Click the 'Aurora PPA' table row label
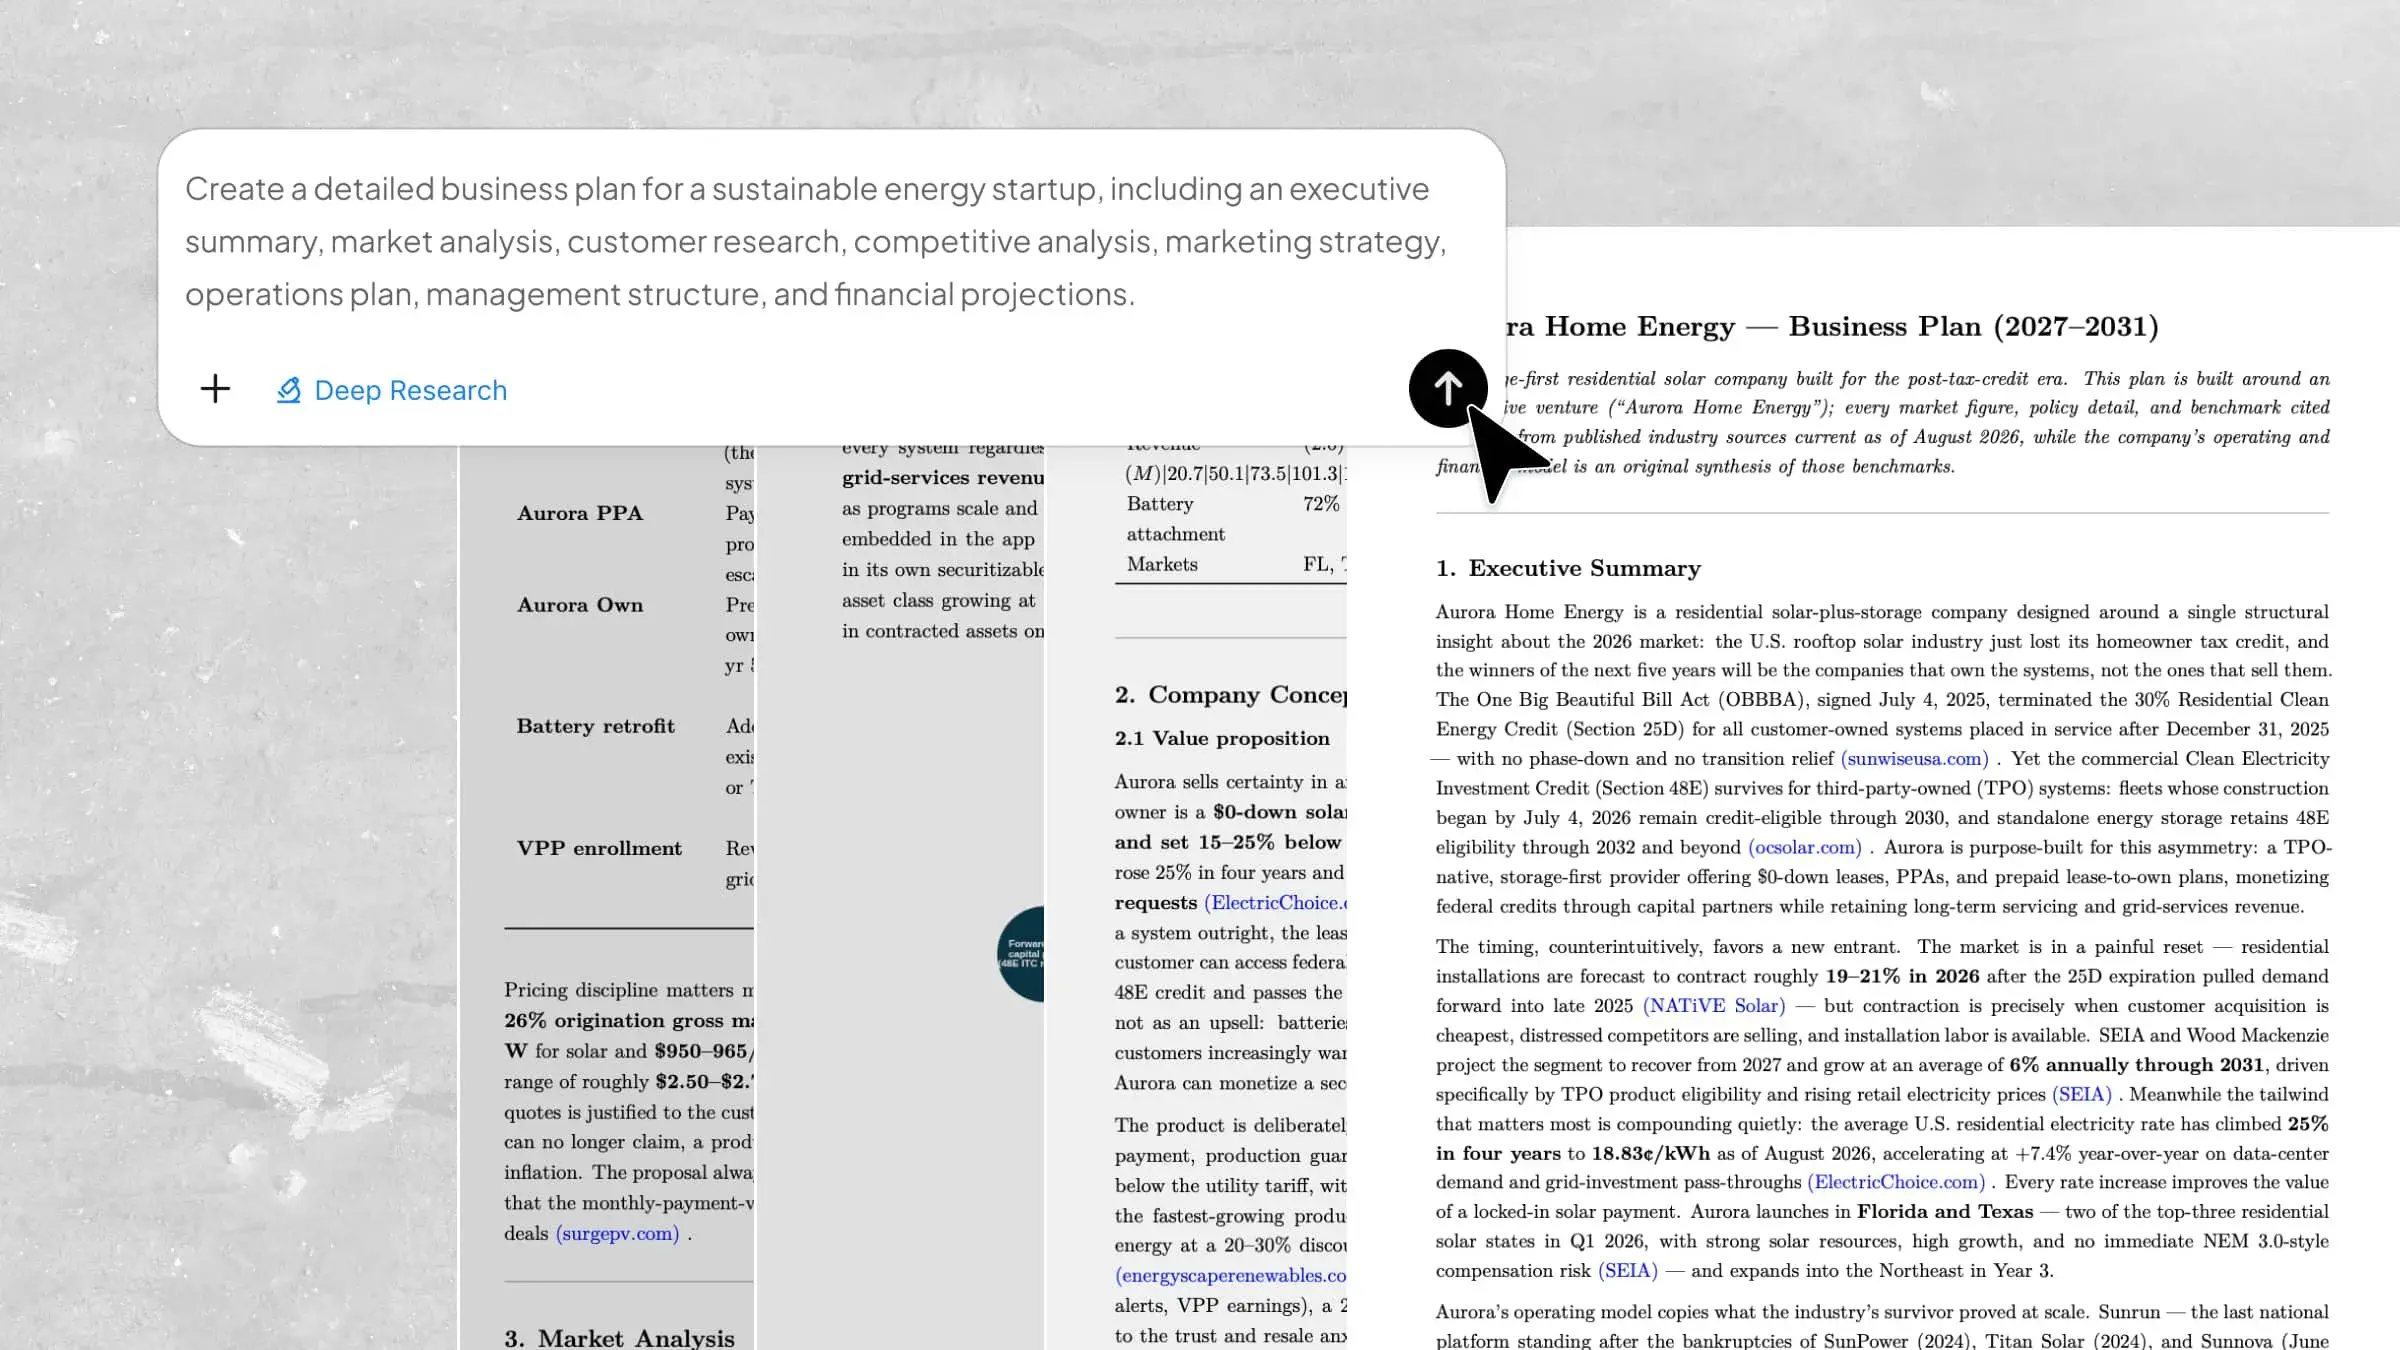2400x1350 pixels. pyautogui.click(x=580, y=513)
